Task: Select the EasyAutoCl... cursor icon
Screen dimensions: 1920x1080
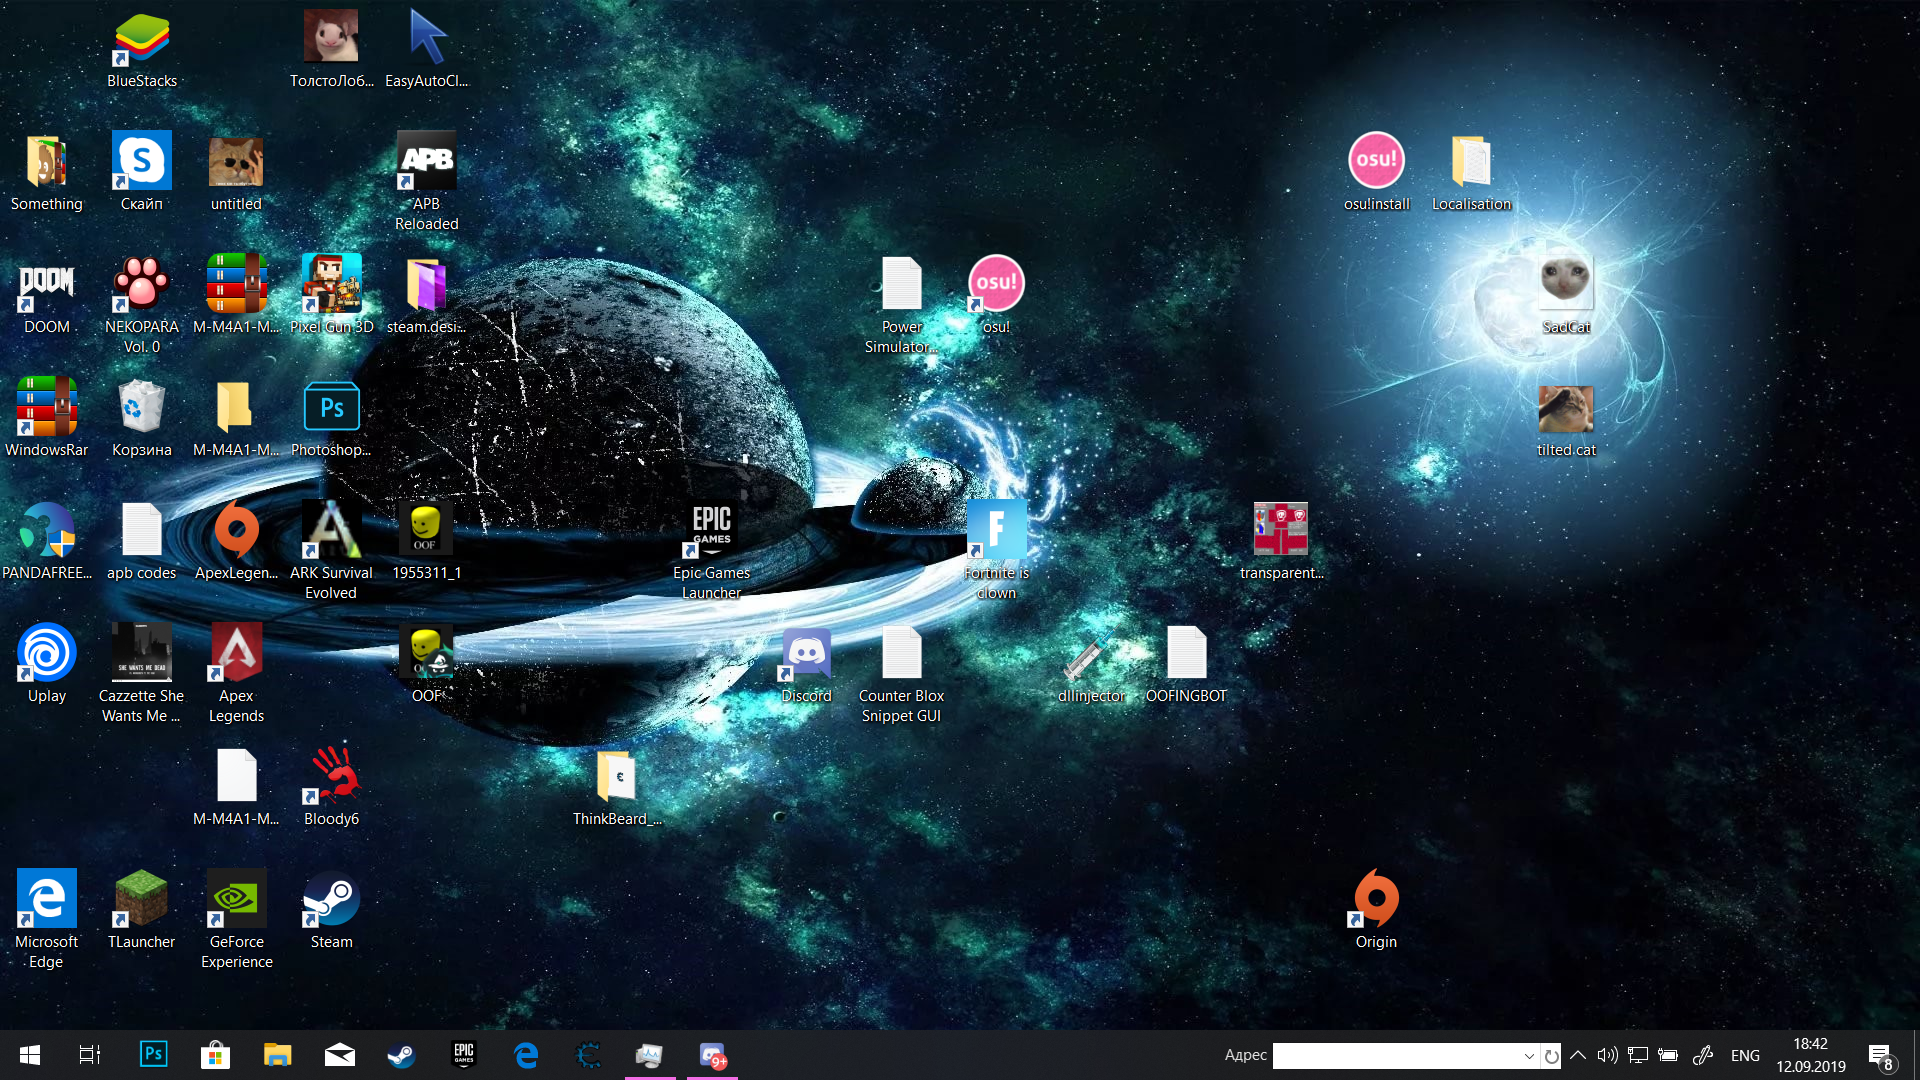Action: (x=427, y=50)
